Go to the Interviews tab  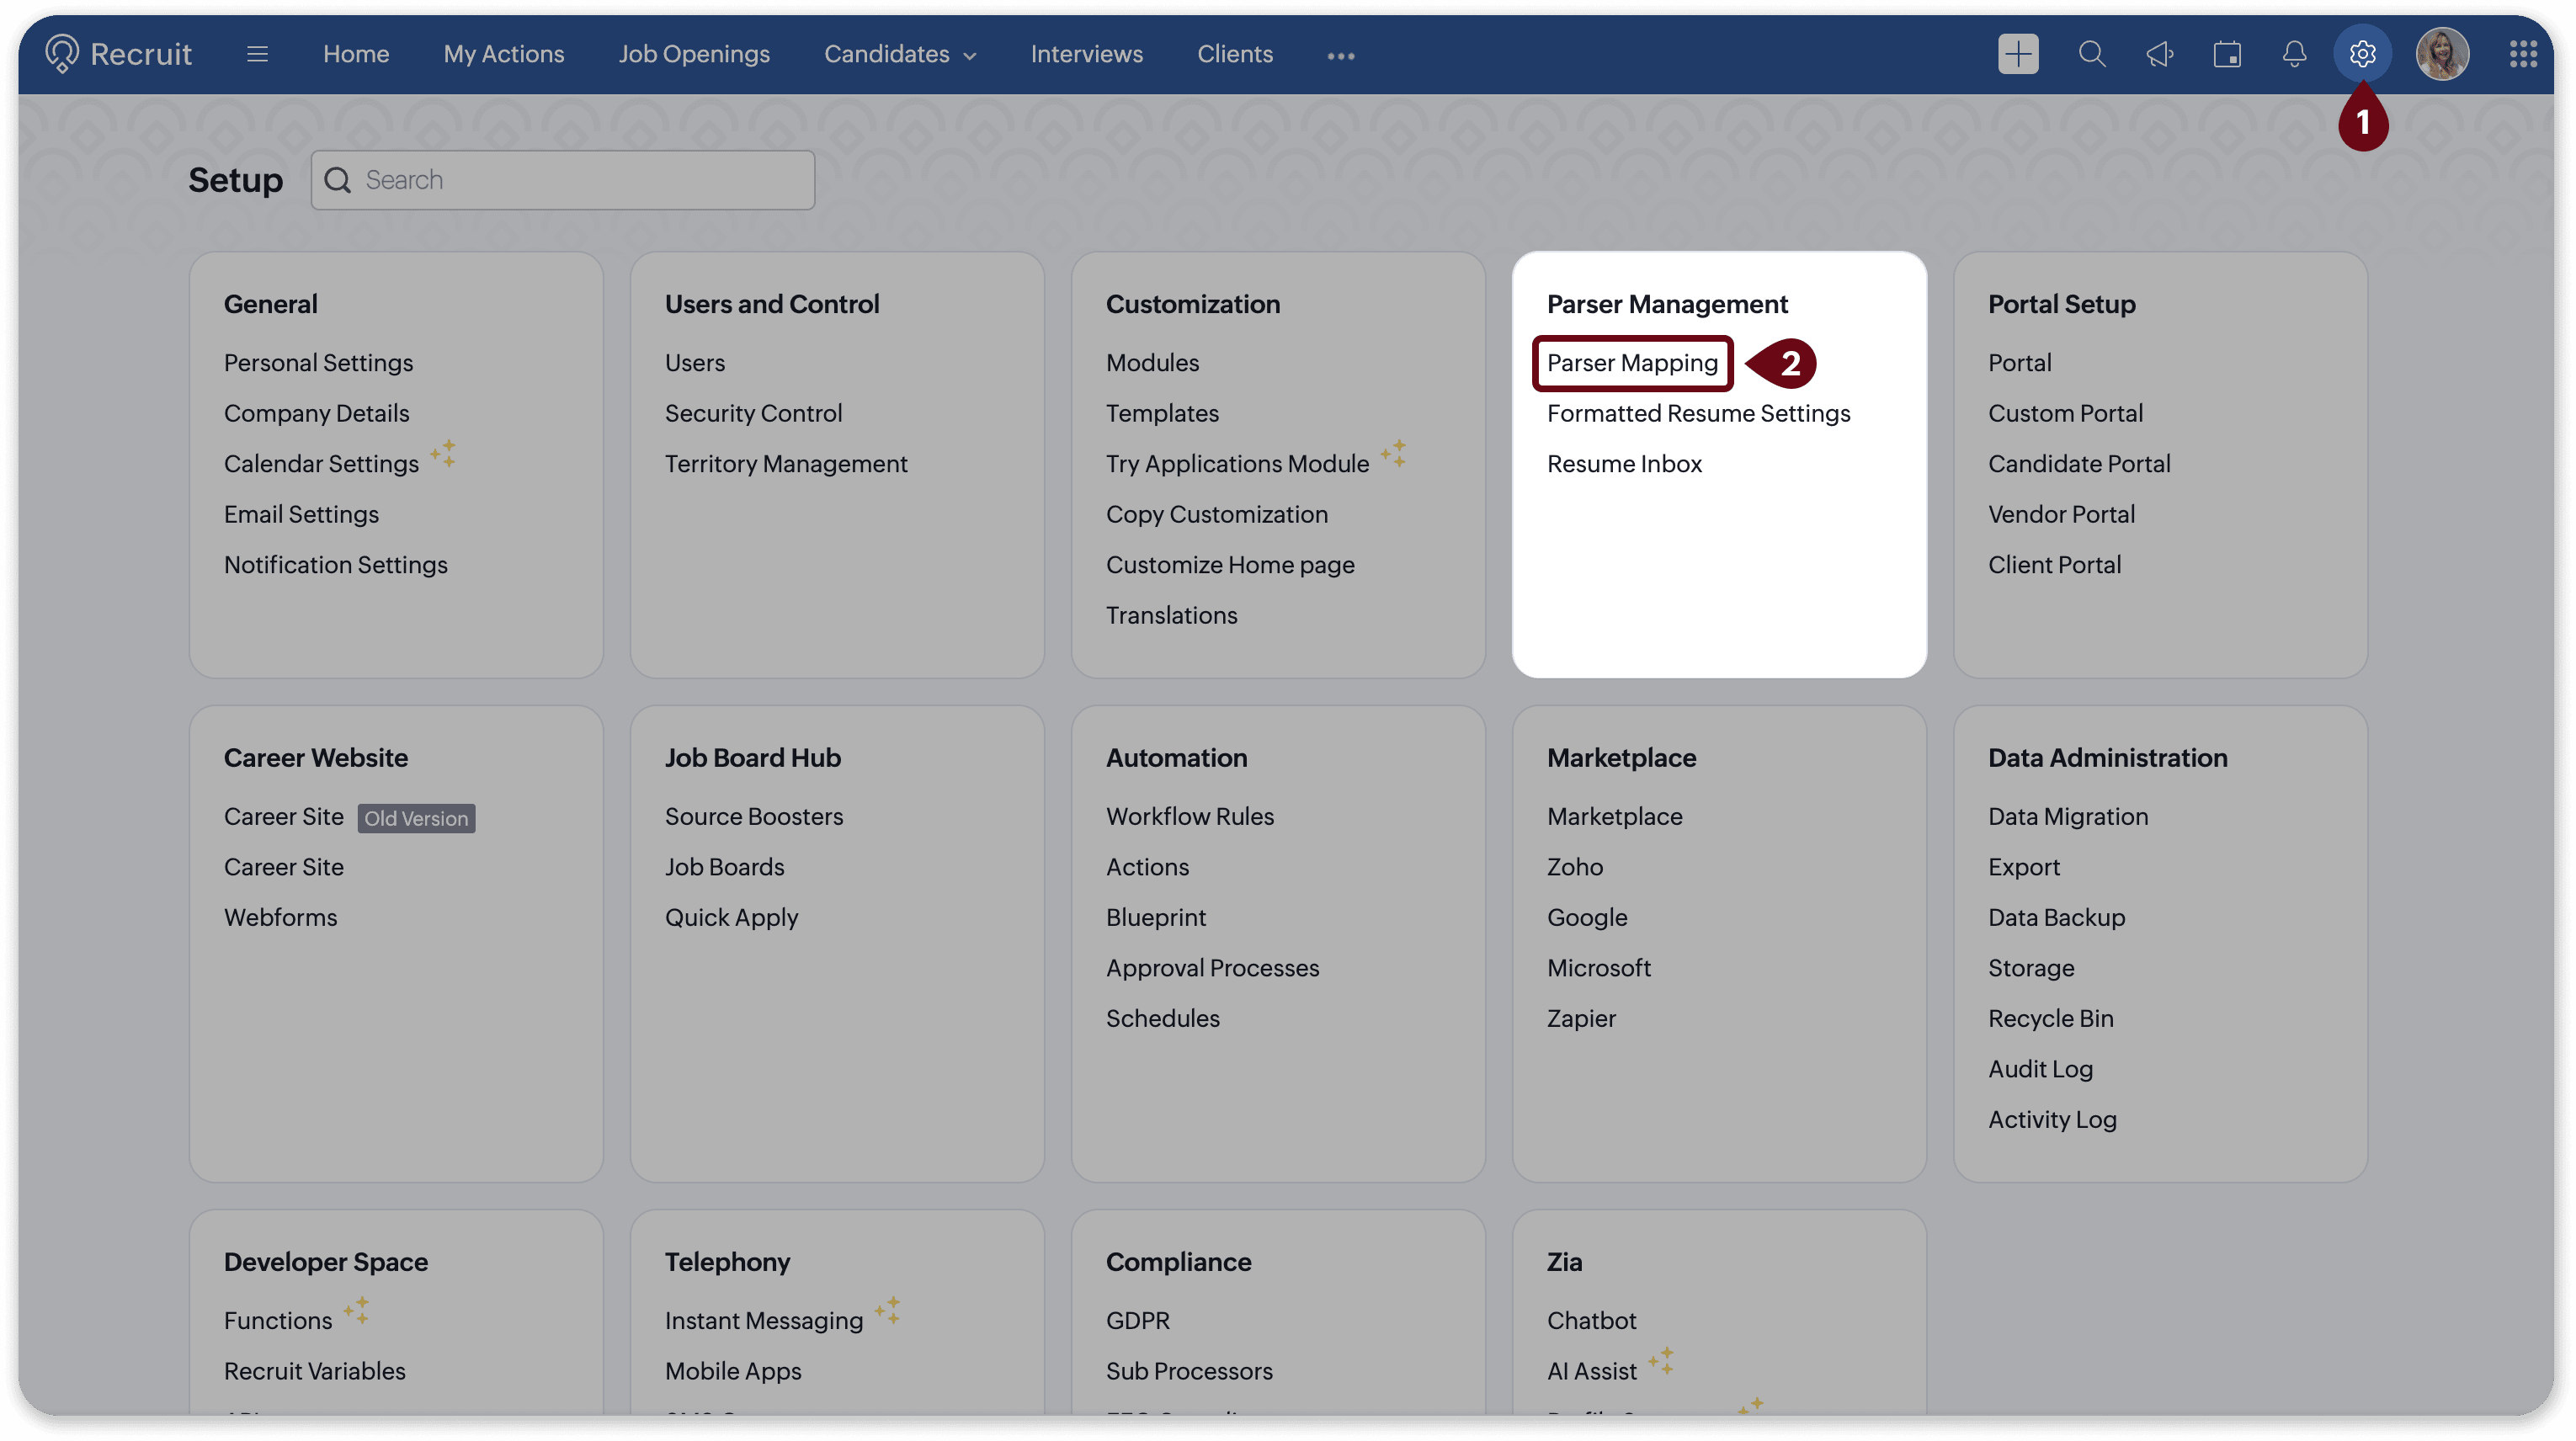pyautogui.click(x=1086, y=54)
